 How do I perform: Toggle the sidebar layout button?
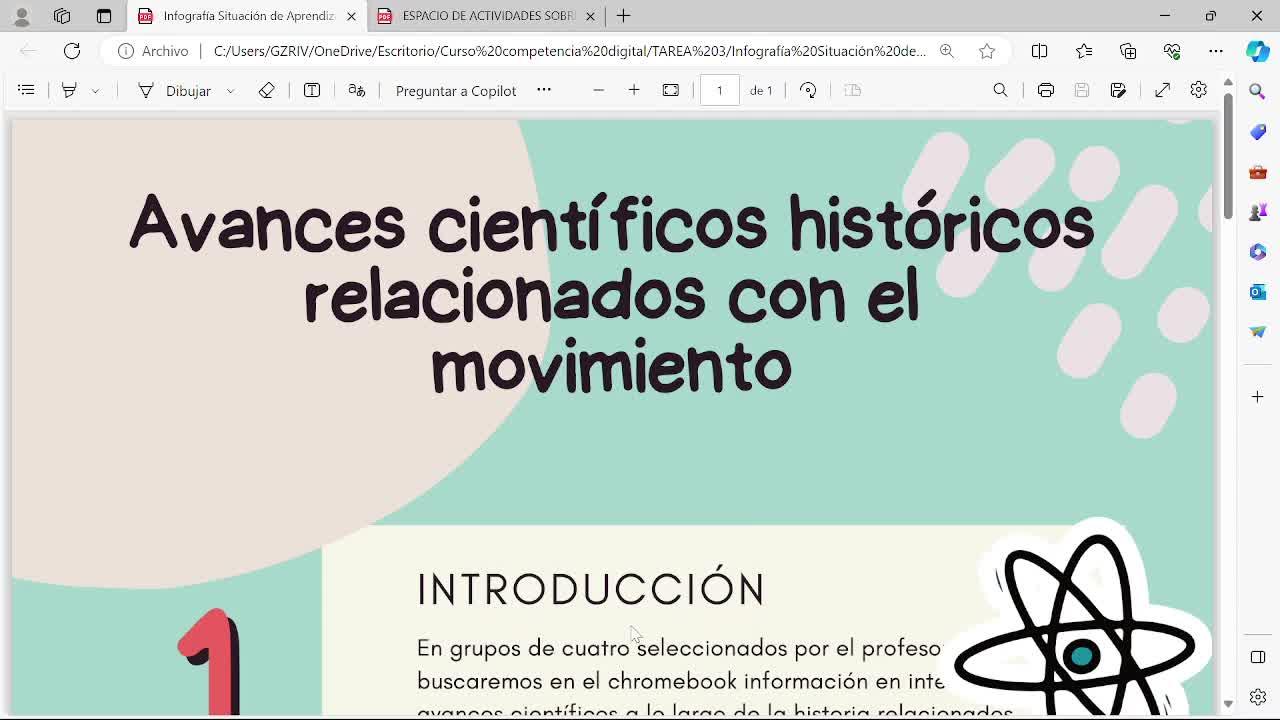point(1258,657)
